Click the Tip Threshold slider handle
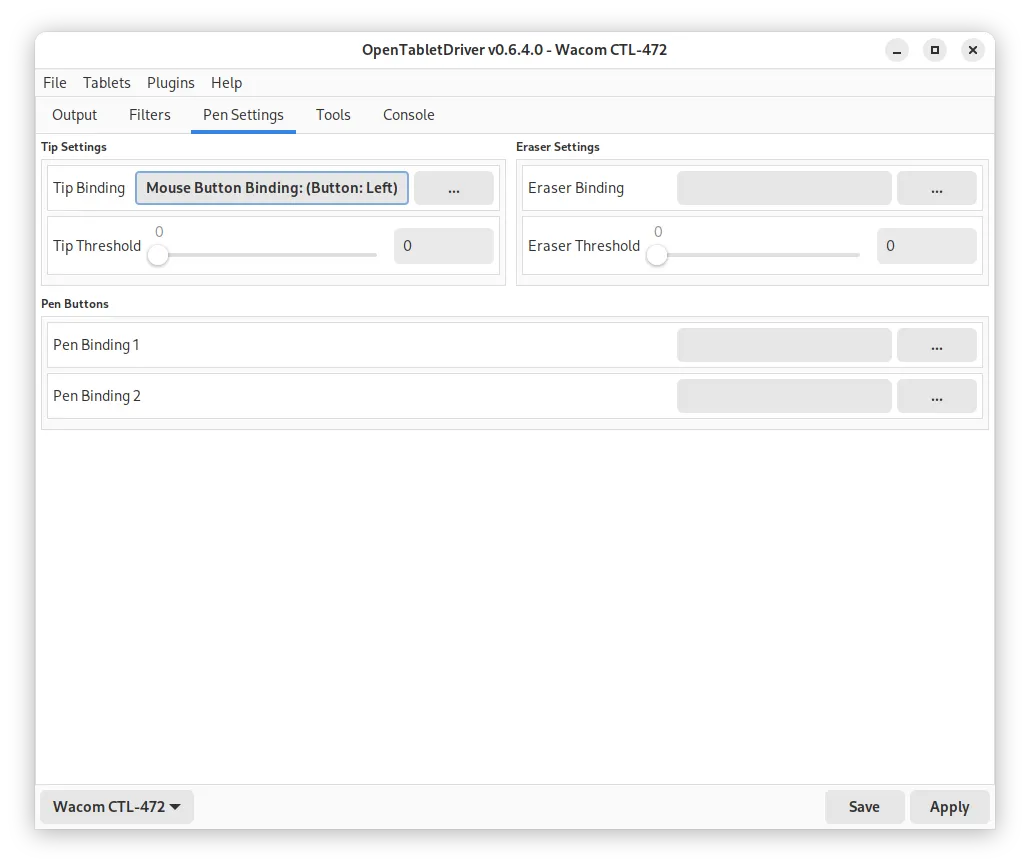The width and height of the screenshot is (1030, 867). pos(158,255)
